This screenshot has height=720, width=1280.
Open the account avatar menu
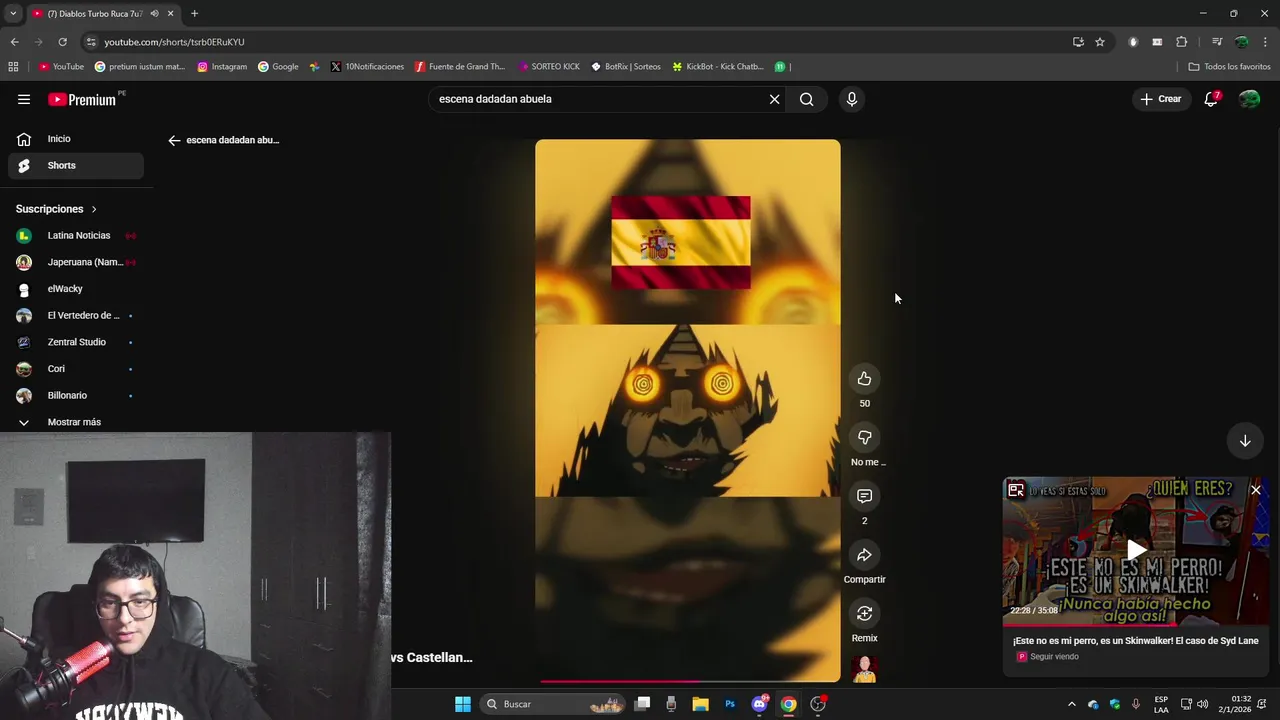pyautogui.click(x=1249, y=99)
